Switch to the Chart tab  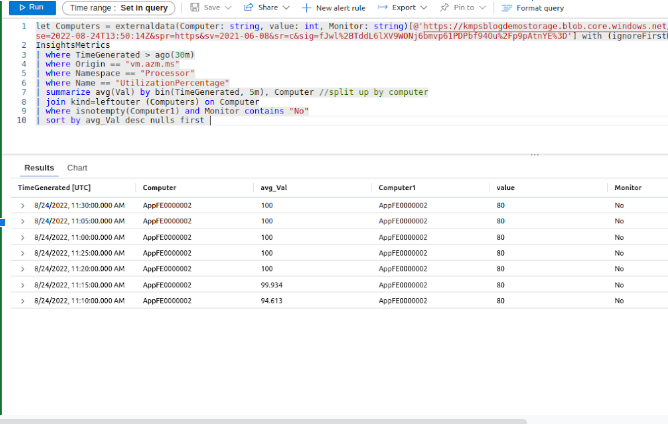click(77, 168)
